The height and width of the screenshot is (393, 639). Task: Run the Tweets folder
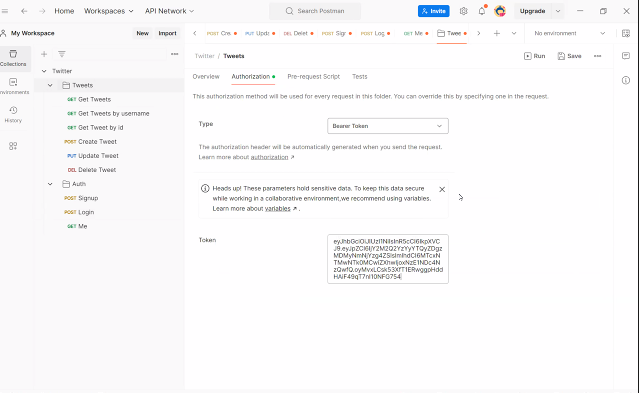click(x=535, y=56)
